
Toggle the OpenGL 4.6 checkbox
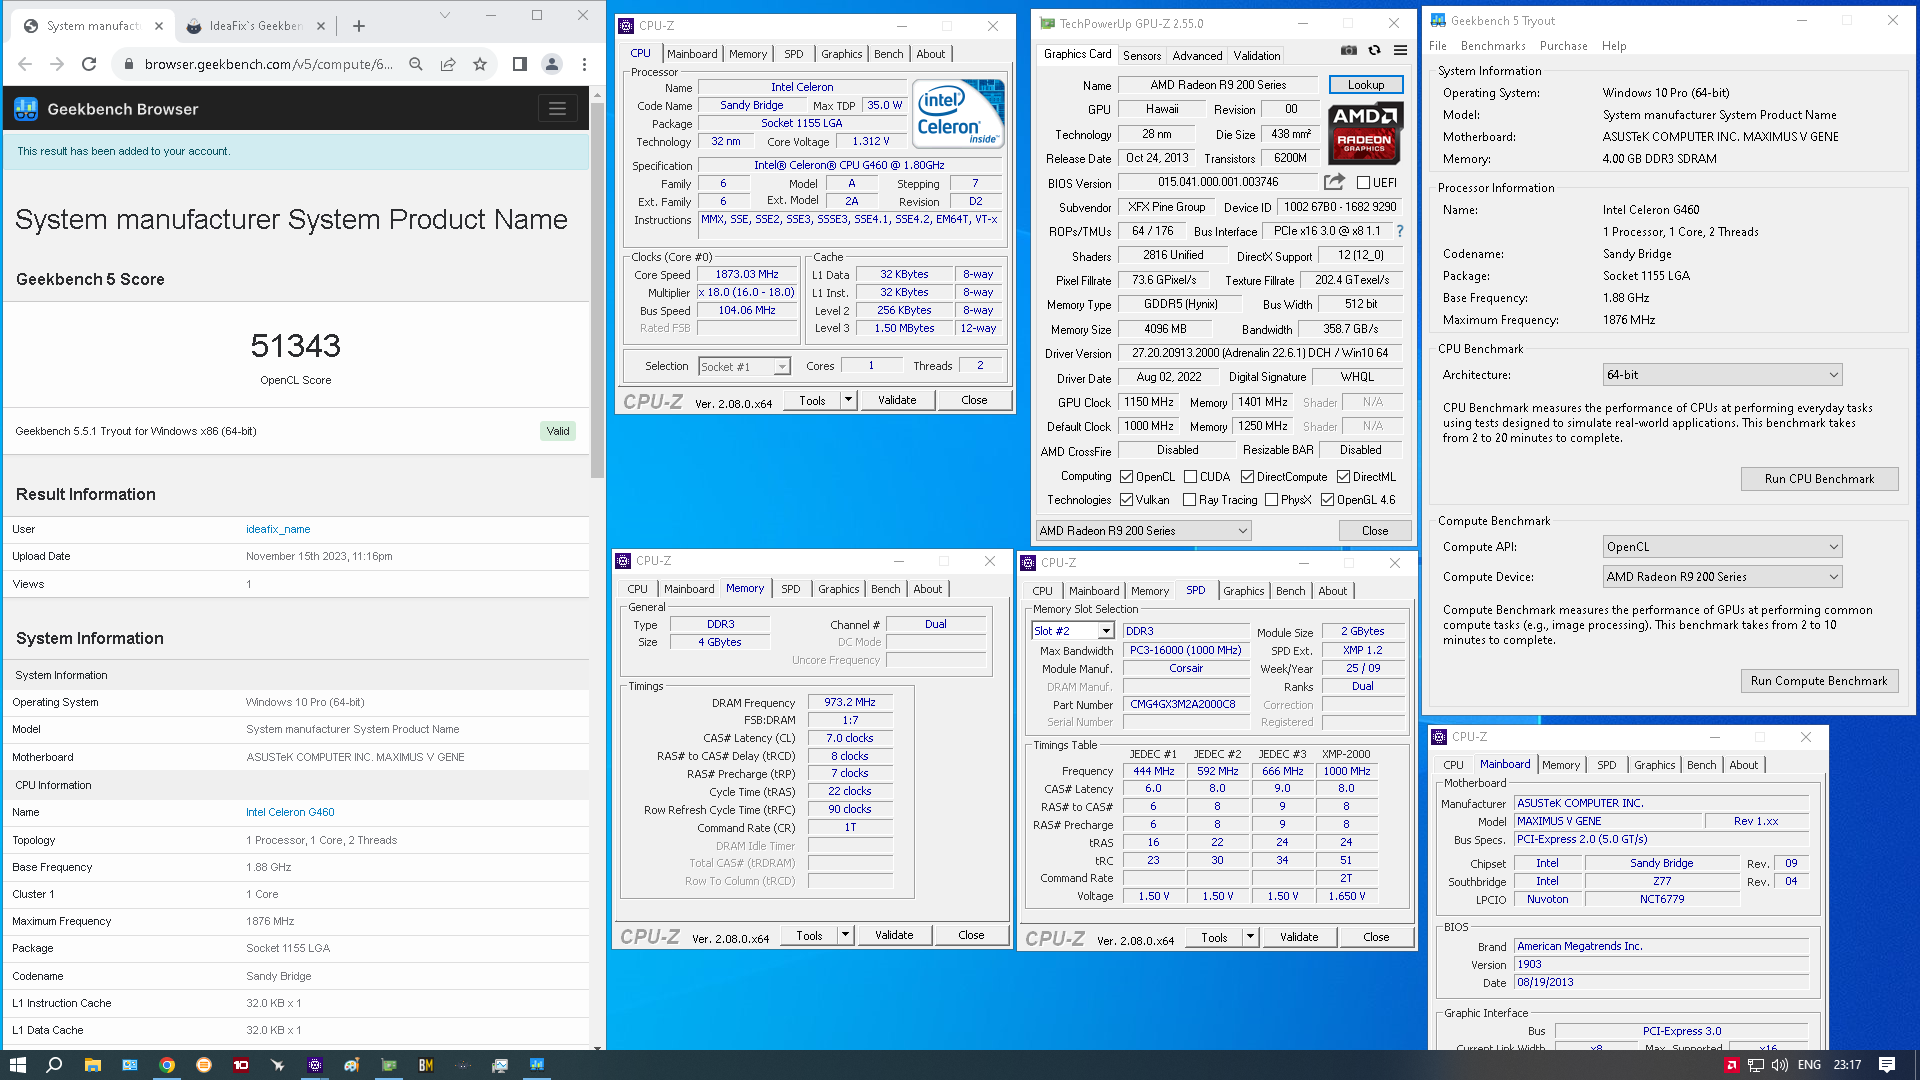coord(1328,500)
